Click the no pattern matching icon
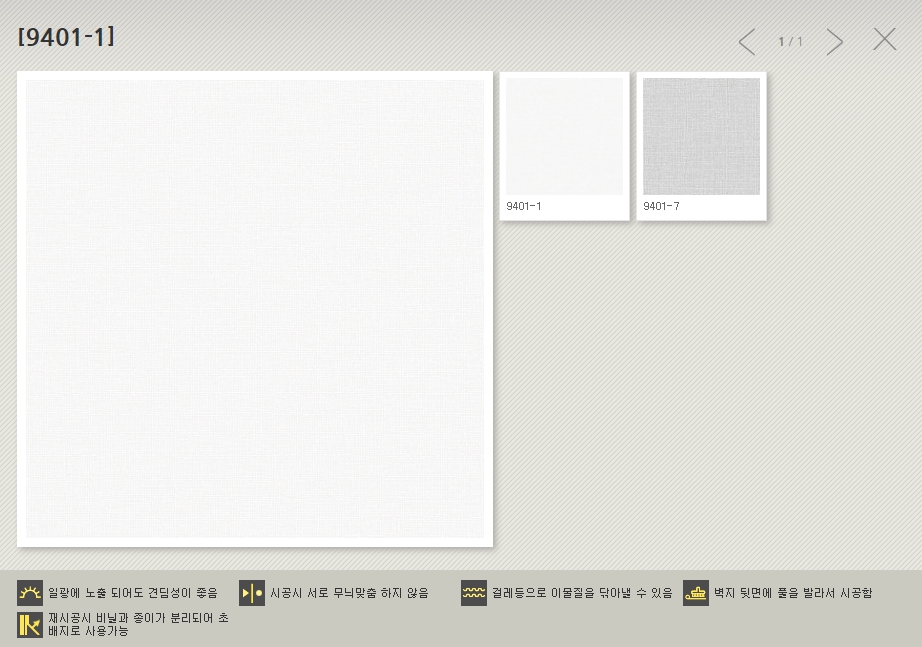This screenshot has height=647, width=922. pyautogui.click(x=252, y=593)
